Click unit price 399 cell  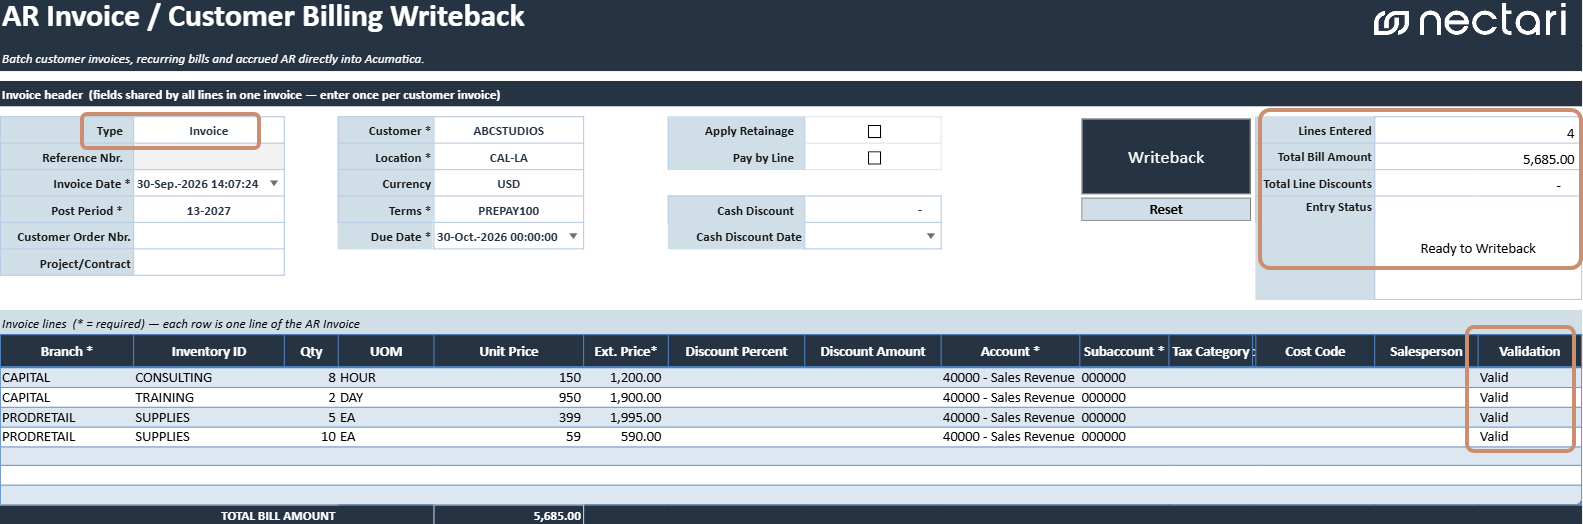tap(509, 418)
